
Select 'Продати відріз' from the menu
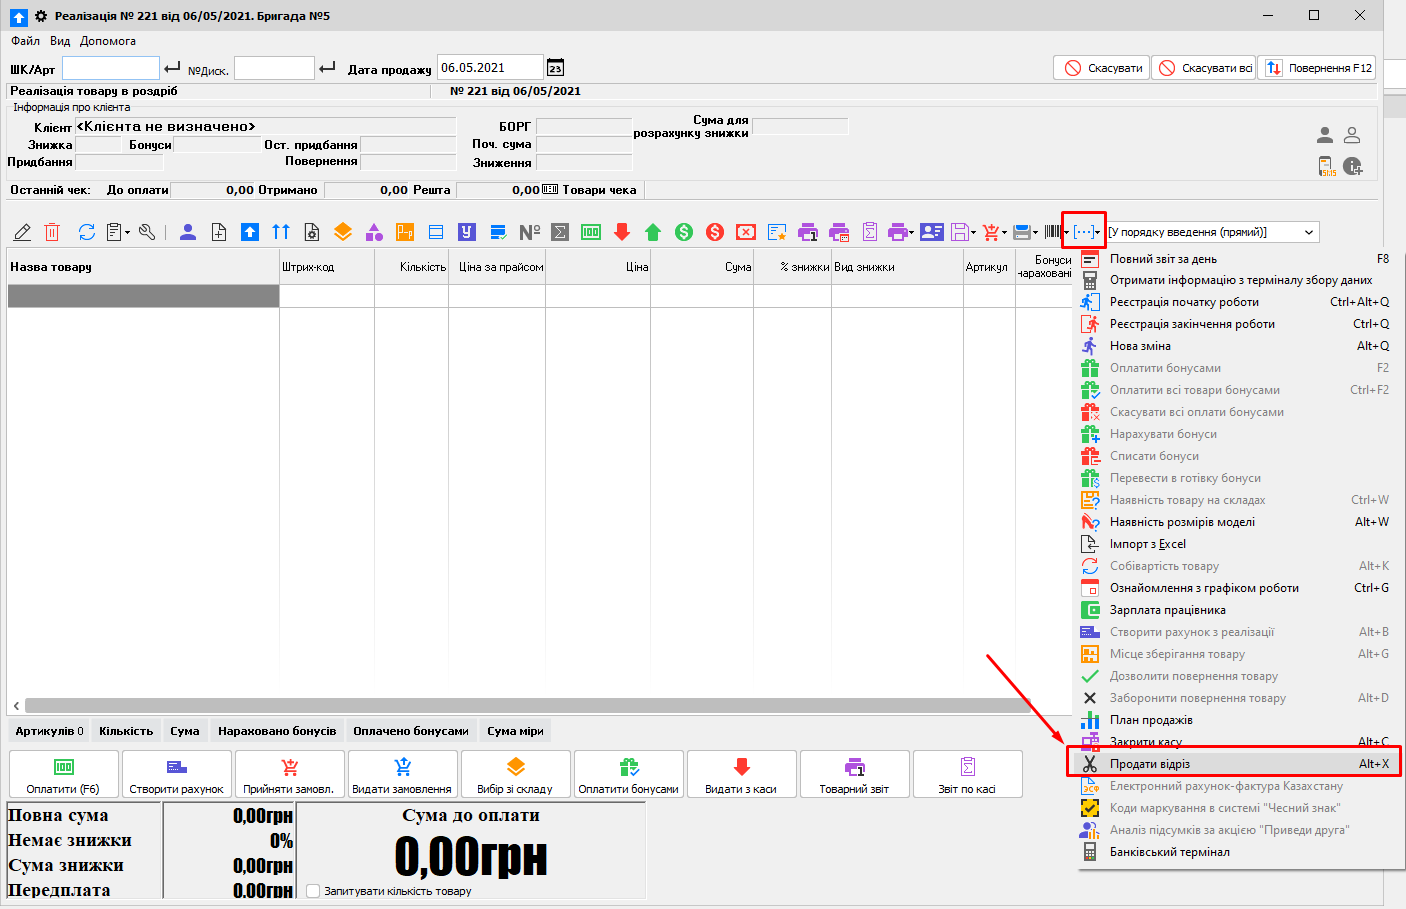point(1150,764)
